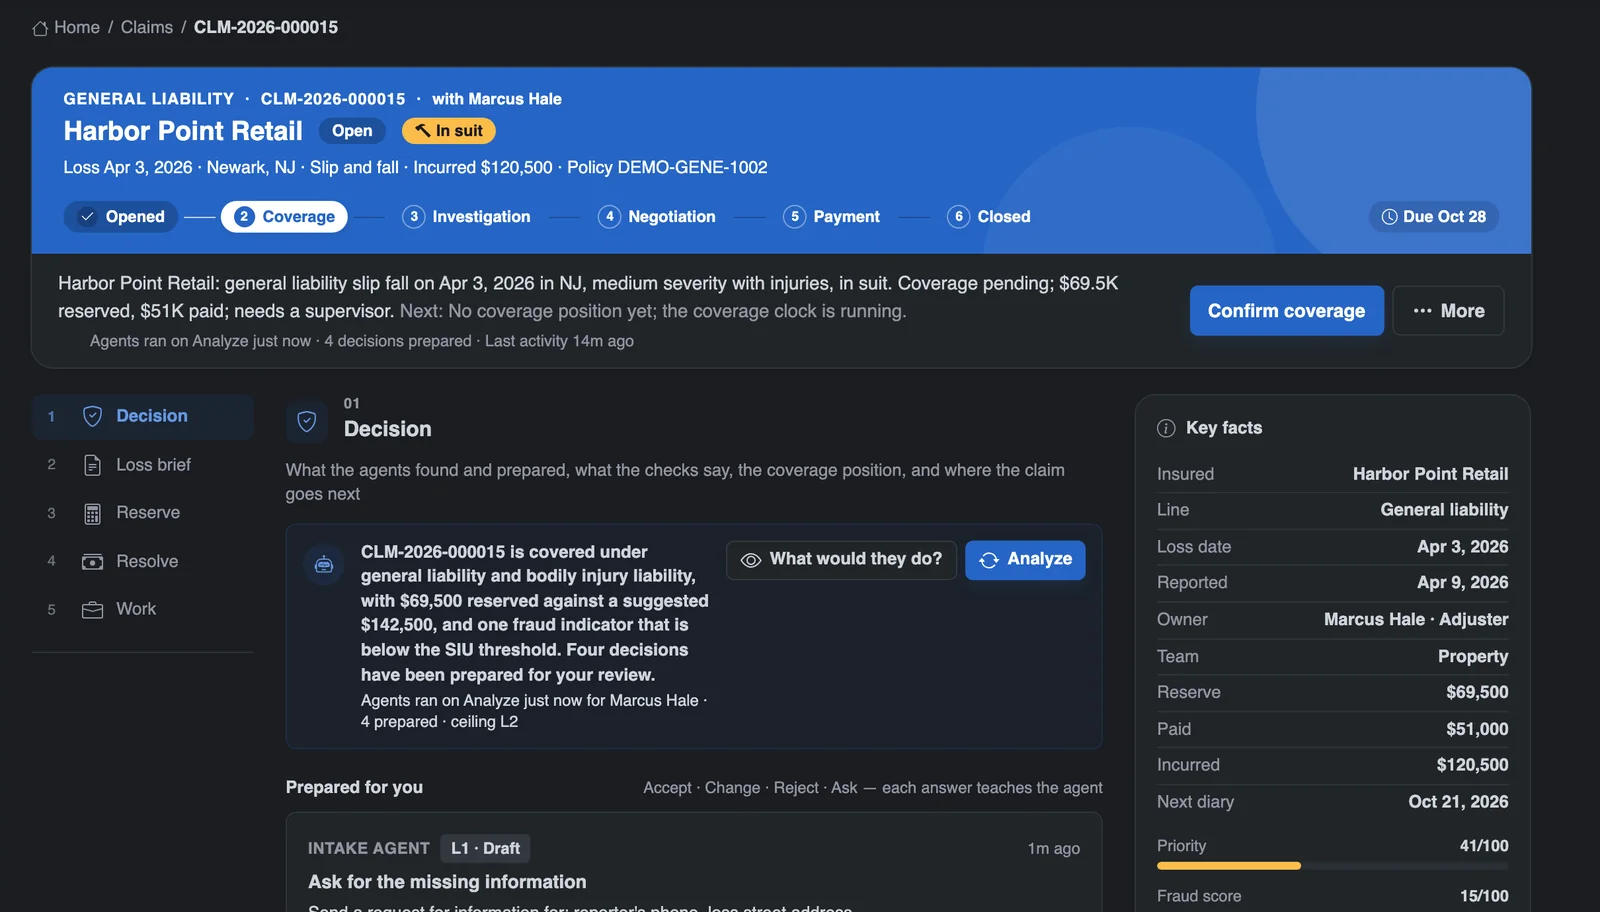
Task: Click the calculator icon for Reserve
Action: (x=92, y=513)
